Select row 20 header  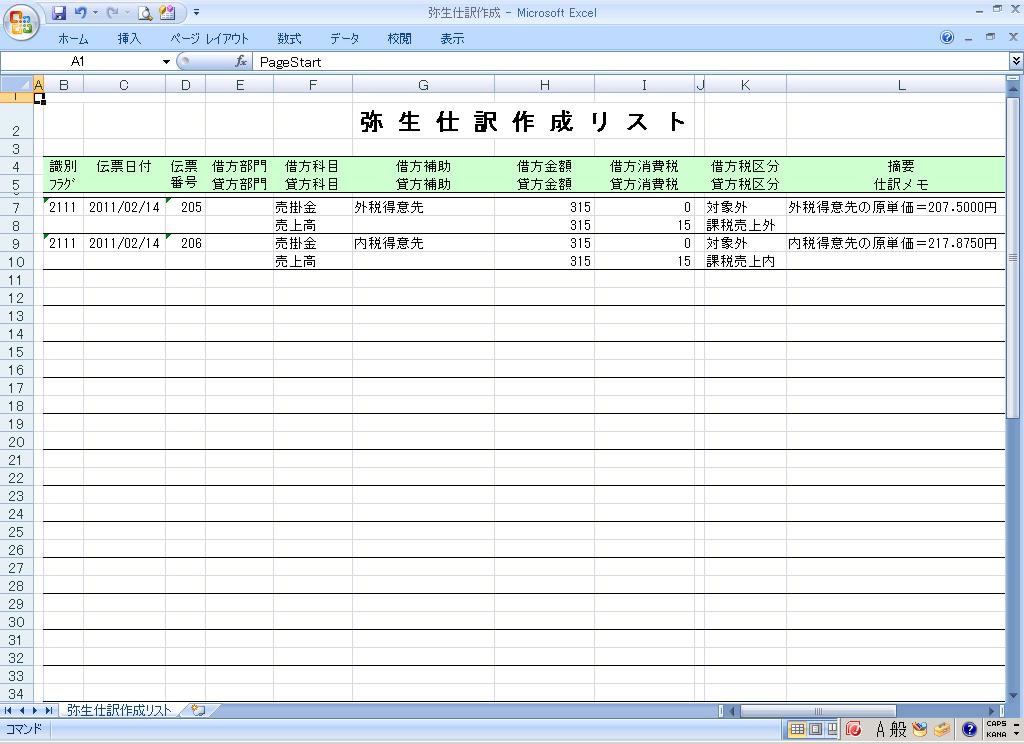coord(16,442)
